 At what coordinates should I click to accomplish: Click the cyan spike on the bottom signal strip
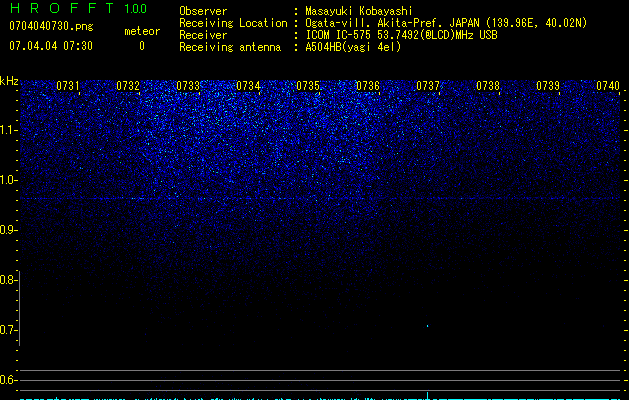click(x=428, y=396)
